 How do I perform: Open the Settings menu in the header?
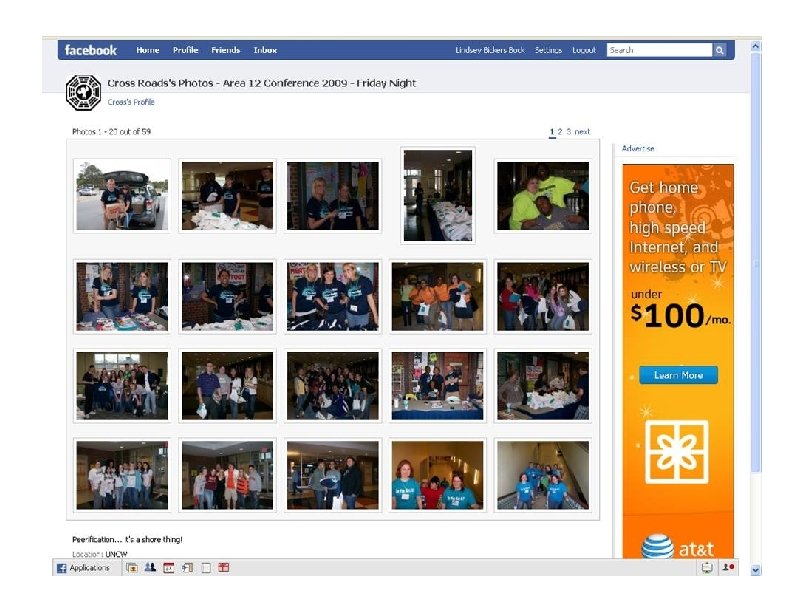click(x=548, y=50)
